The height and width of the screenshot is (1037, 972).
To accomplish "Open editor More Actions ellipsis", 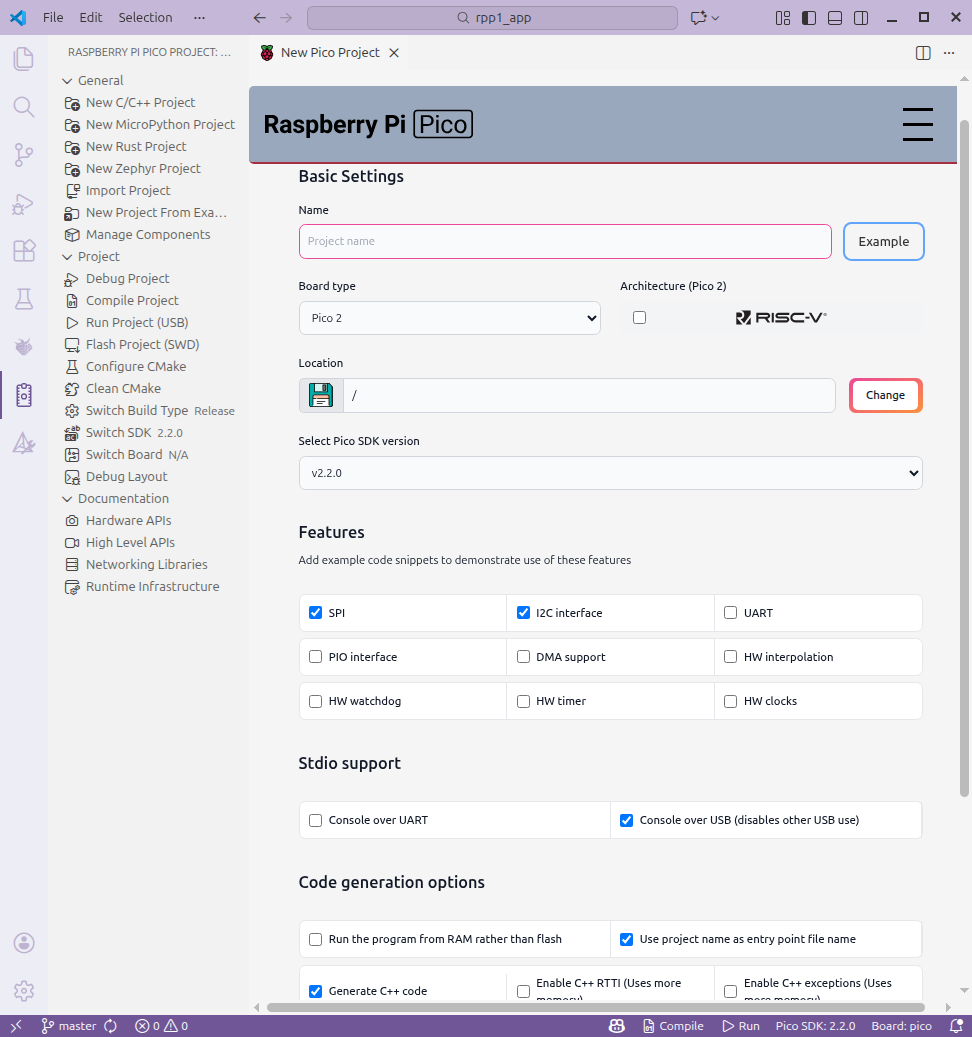I will pyautogui.click(x=949, y=53).
